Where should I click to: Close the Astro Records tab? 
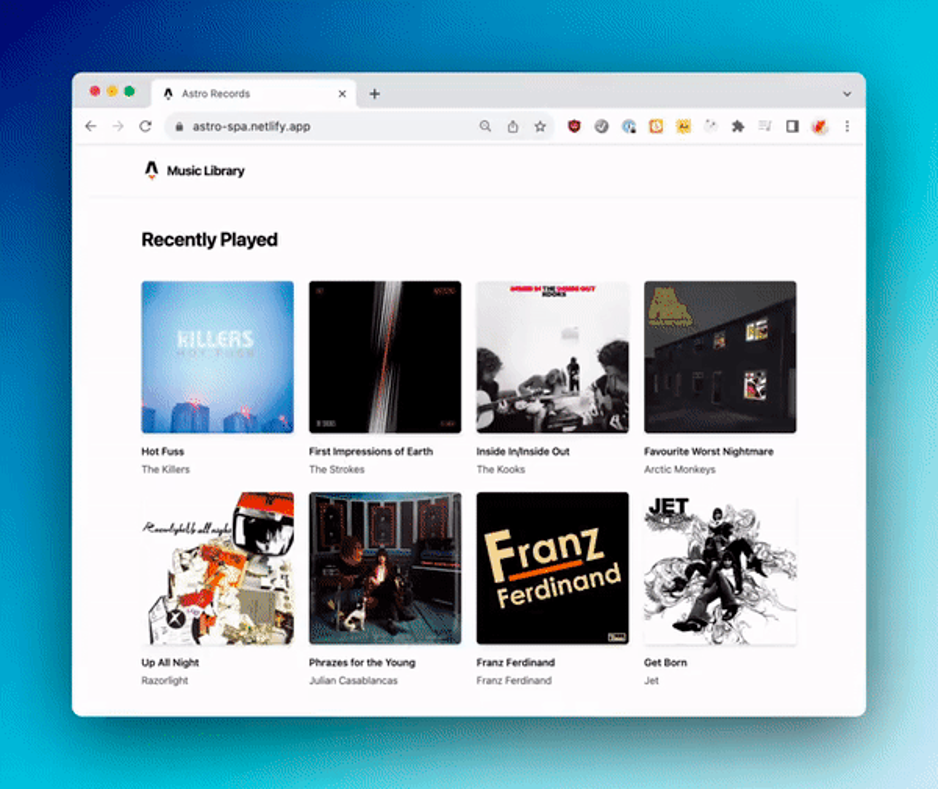coord(342,94)
